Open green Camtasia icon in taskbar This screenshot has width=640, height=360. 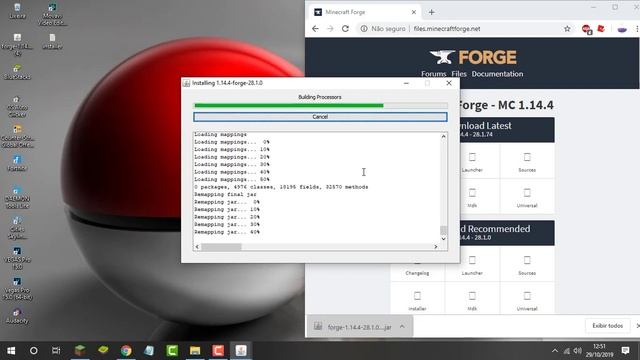point(172,351)
